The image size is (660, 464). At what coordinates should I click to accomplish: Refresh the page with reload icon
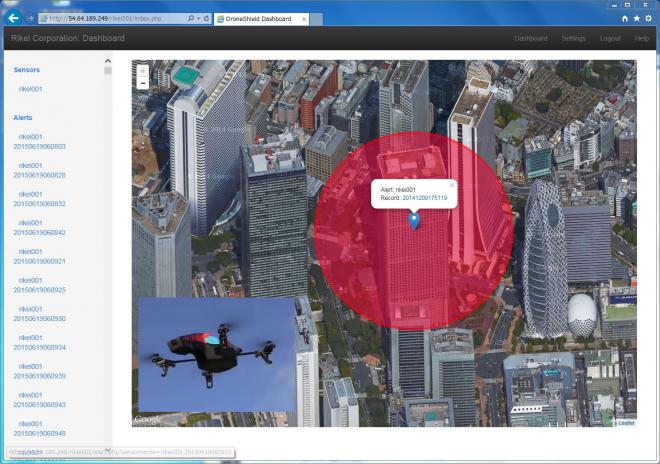[206, 19]
